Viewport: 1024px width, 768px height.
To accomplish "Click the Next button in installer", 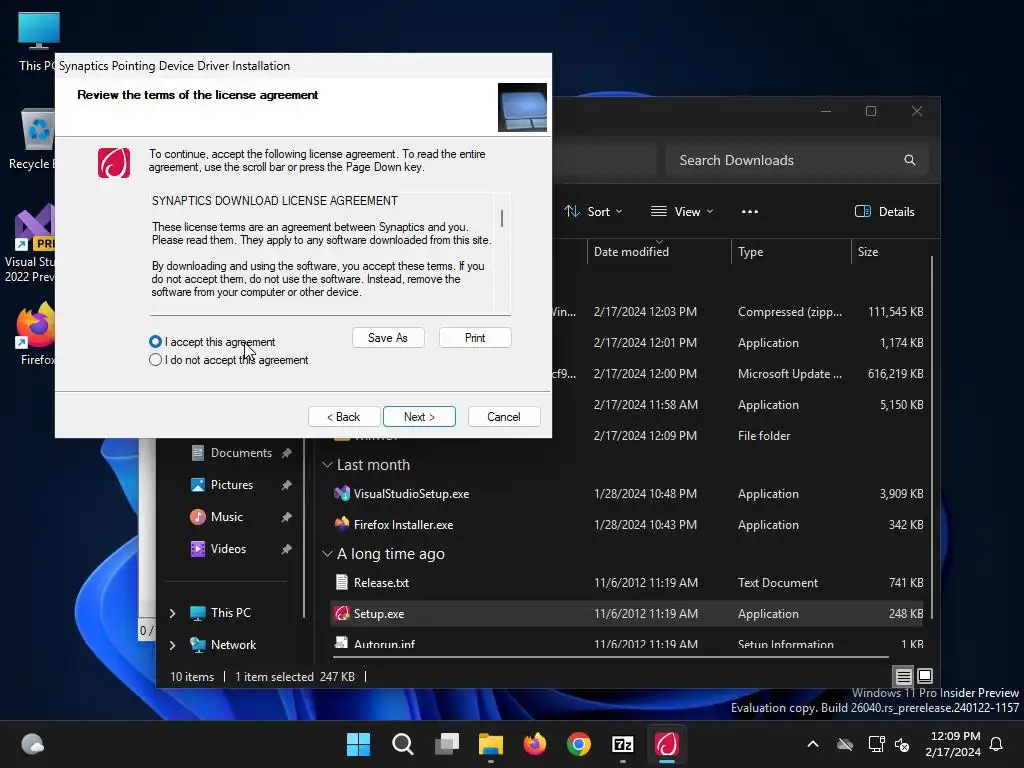I will coord(419,417).
